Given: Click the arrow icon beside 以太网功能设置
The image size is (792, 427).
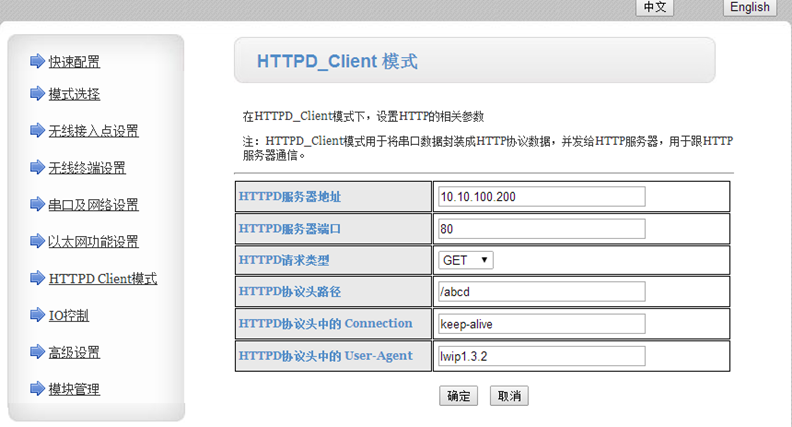Looking at the screenshot, I should pos(37,242).
